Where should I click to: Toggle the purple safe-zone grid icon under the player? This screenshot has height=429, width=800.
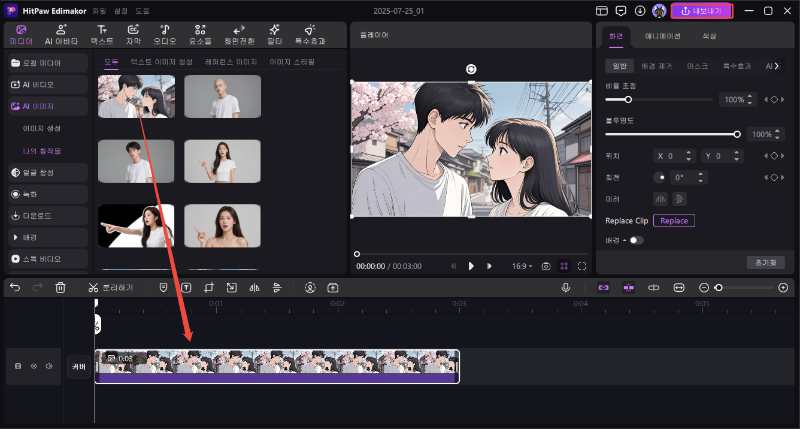point(564,266)
